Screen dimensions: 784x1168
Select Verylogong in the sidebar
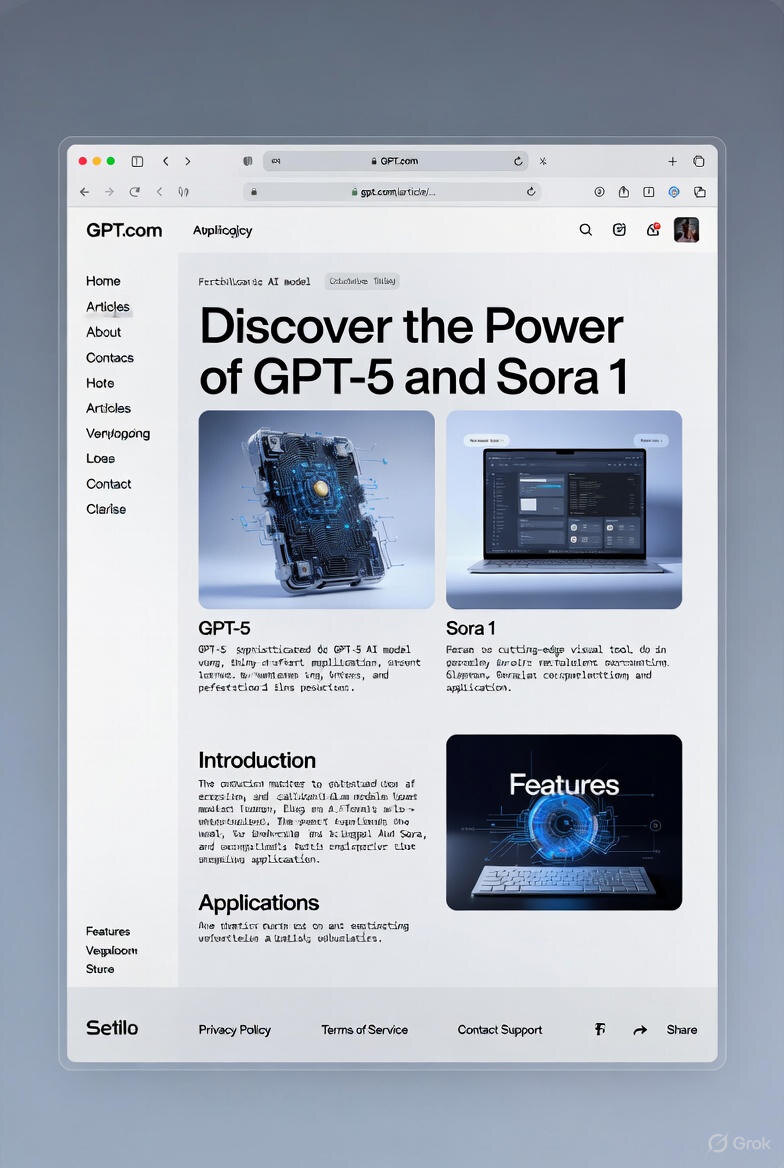pos(118,434)
